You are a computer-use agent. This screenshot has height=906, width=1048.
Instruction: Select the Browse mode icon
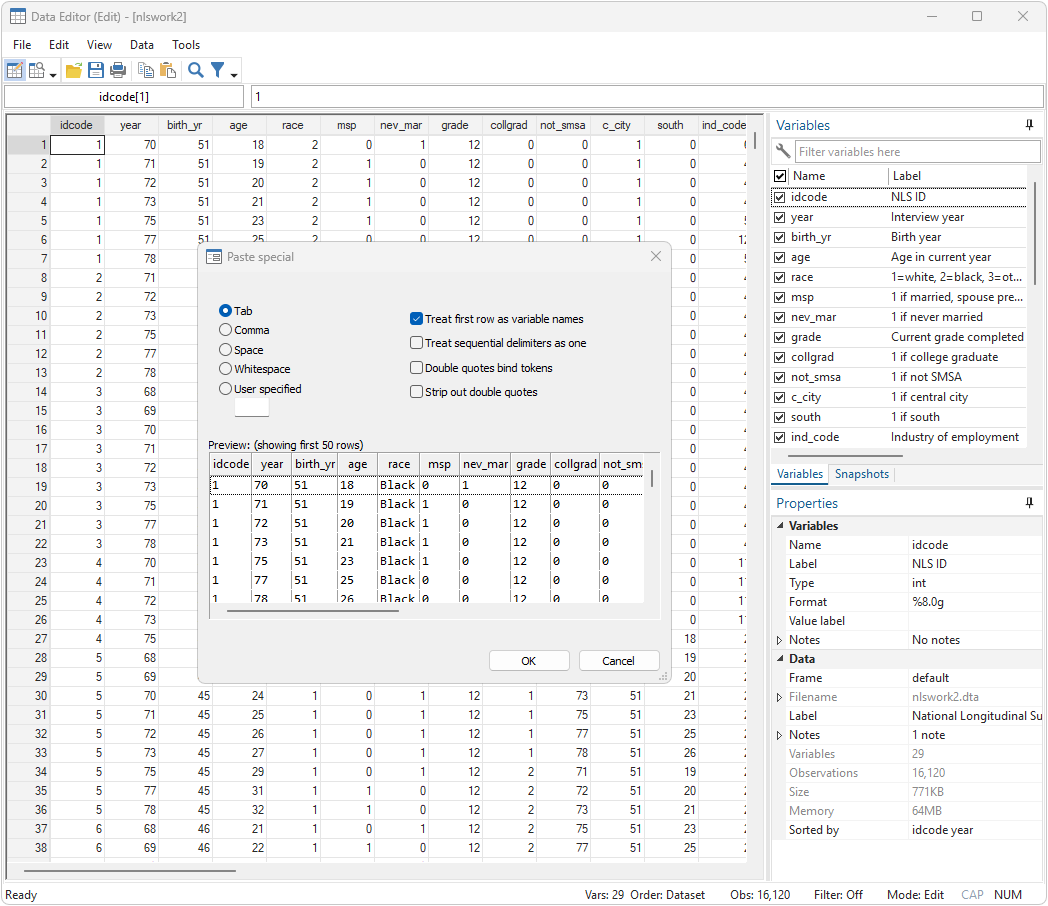[36, 70]
